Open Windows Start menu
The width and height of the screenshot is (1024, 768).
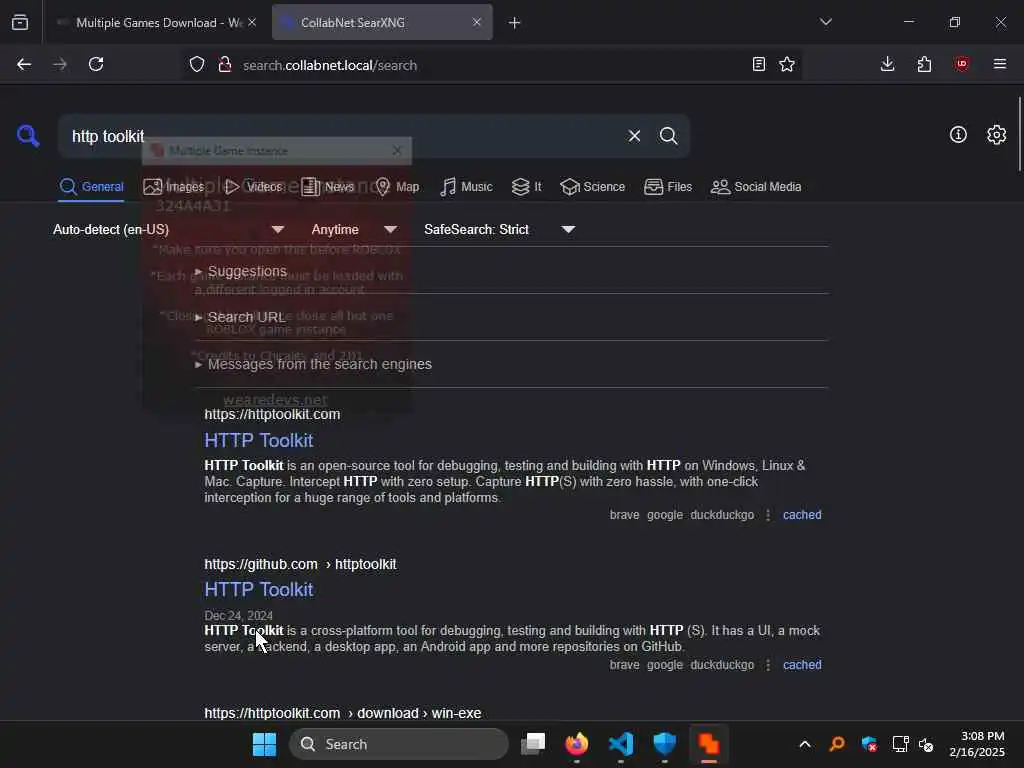click(264, 744)
